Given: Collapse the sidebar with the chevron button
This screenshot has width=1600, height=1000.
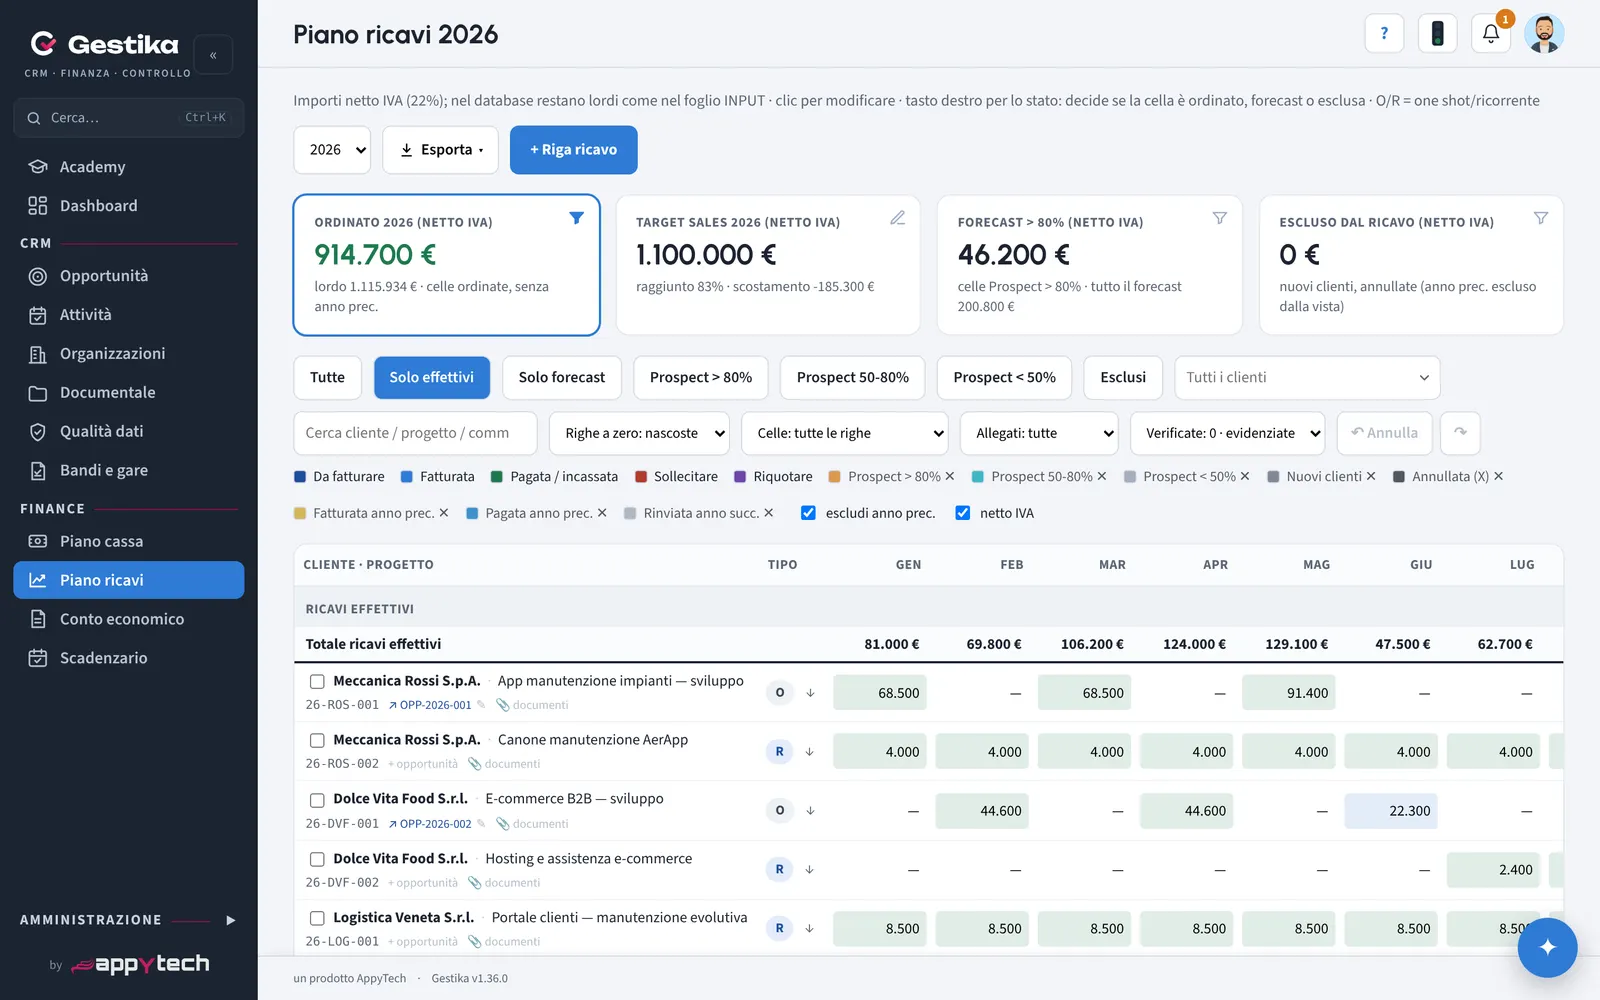Looking at the screenshot, I should pyautogui.click(x=213, y=55).
